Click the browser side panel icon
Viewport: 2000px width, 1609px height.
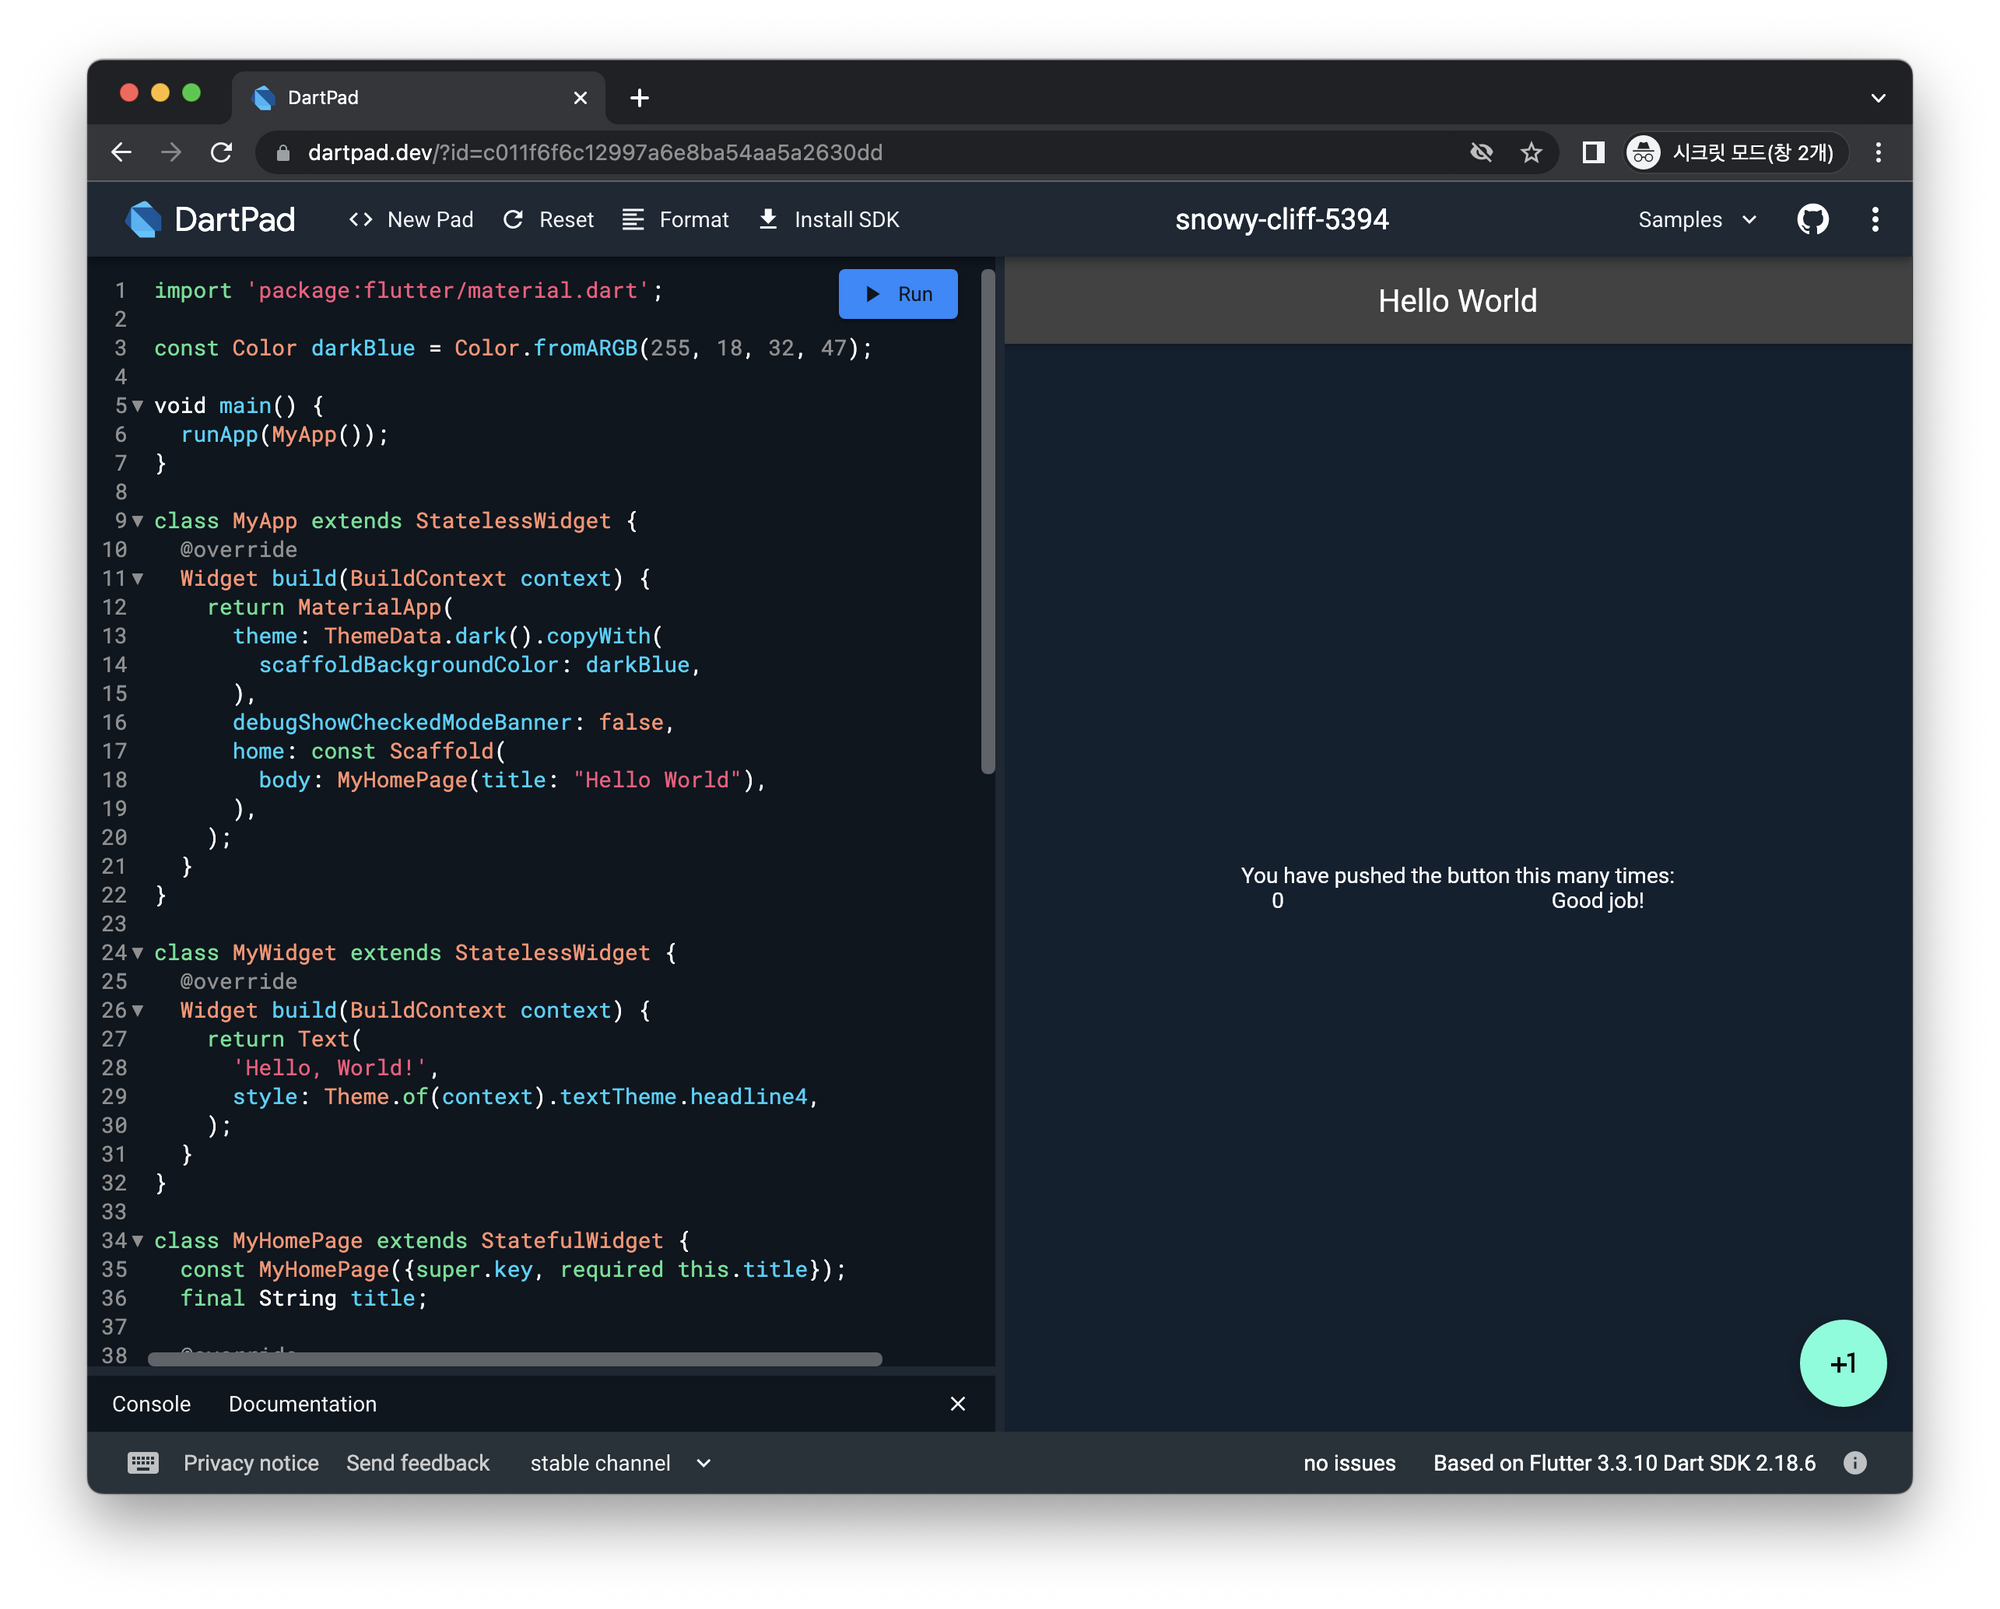pyautogui.click(x=1593, y=153)
